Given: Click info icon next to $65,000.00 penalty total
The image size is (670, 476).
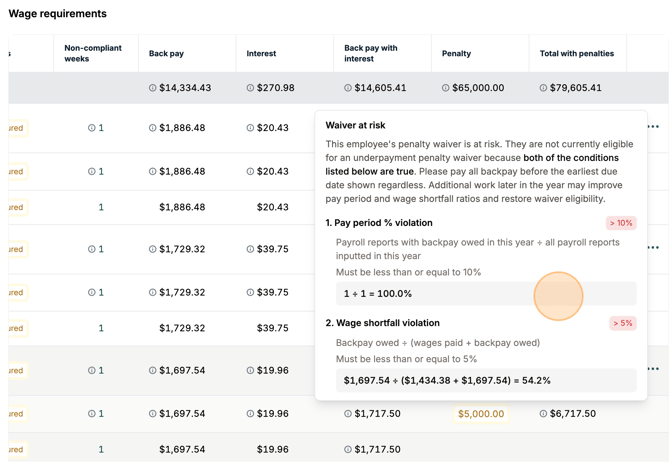Looking at the screenshot, I should (x=445, y=88).
